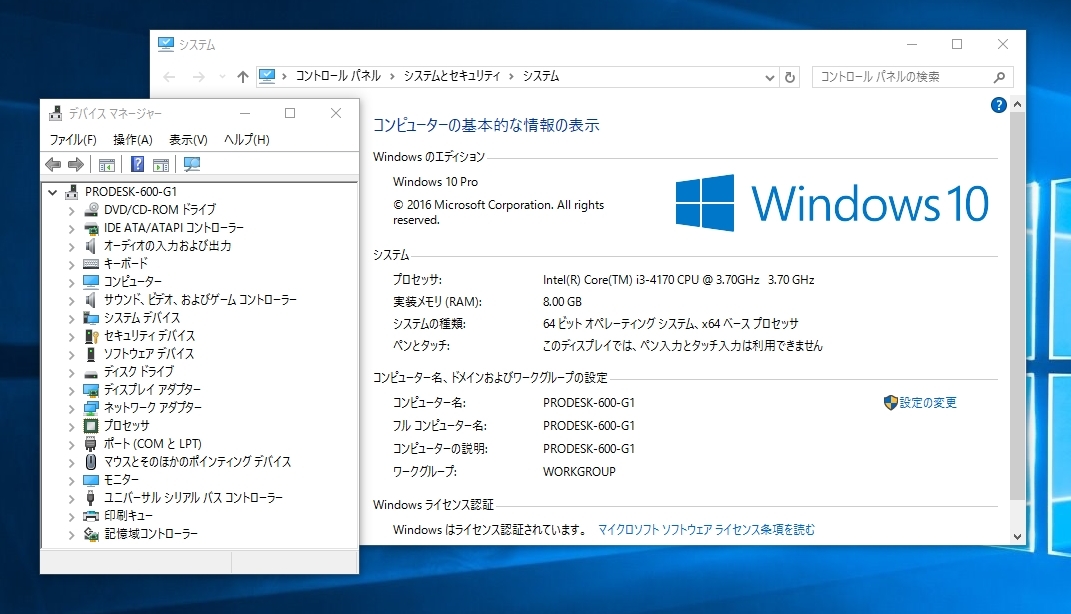Viewport: 1071px width, 614px height.
Task: Expand the ソフトウェア デバイス node
Action: (x=72, y=354)
